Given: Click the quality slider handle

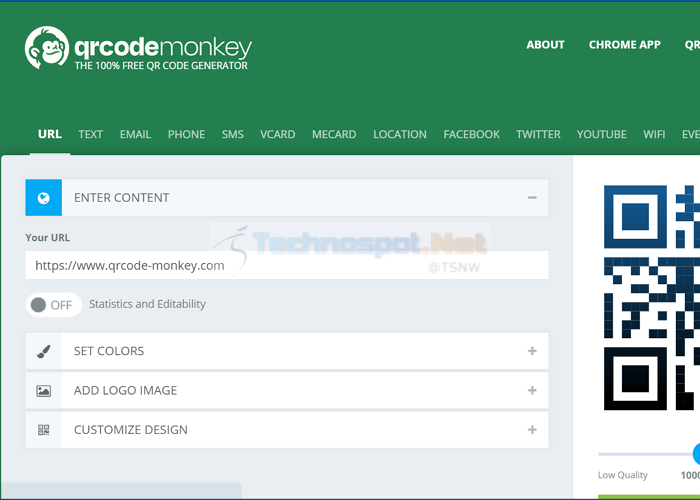Looking at the screenshot, I should click(696, 454).
